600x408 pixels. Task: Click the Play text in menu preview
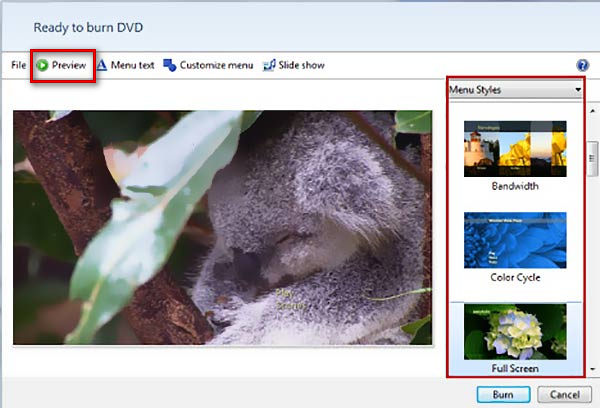[x=284, y=294]
